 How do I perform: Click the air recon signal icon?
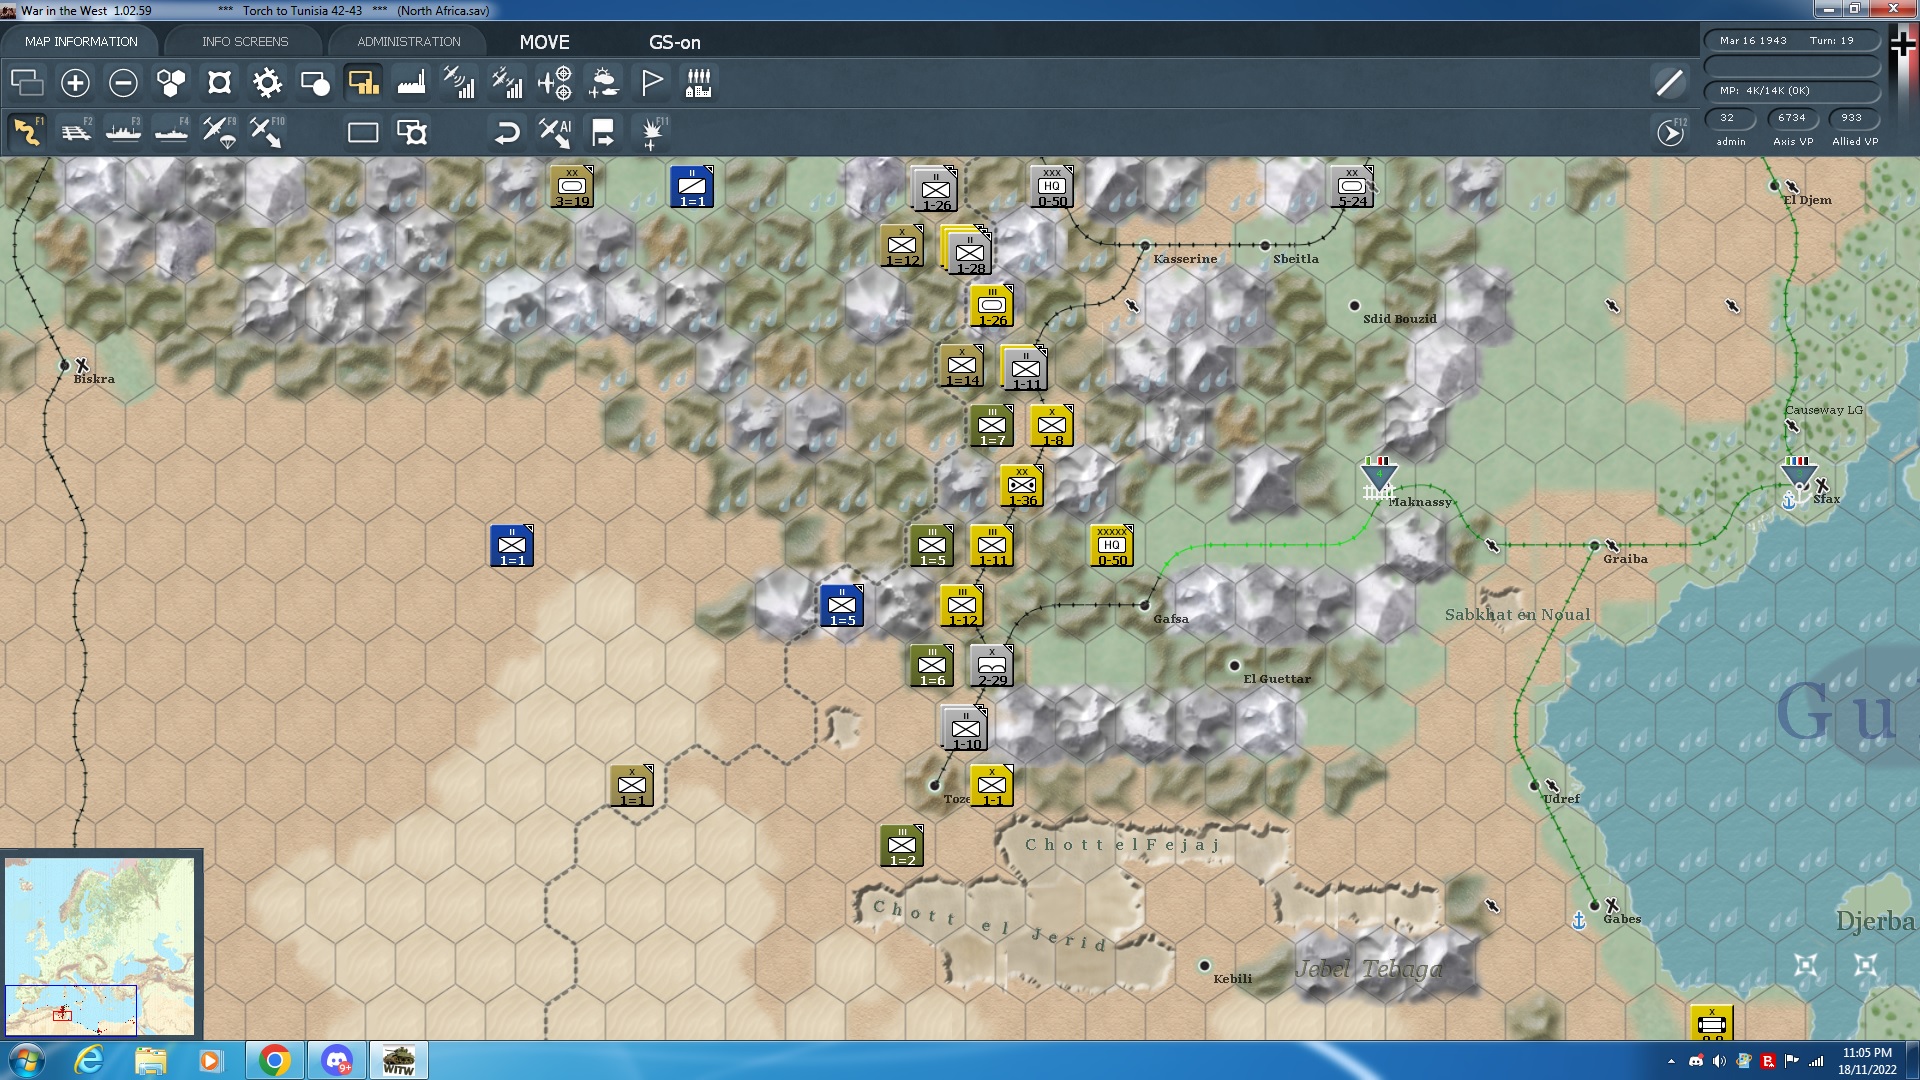[x=459, y=83]
